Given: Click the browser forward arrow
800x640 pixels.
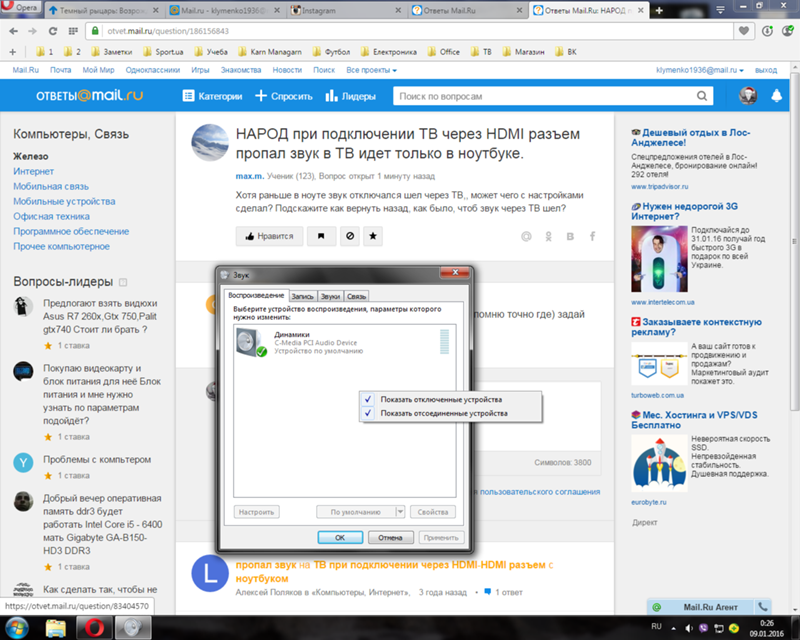Looking at the screenshot, I should 32,31.
